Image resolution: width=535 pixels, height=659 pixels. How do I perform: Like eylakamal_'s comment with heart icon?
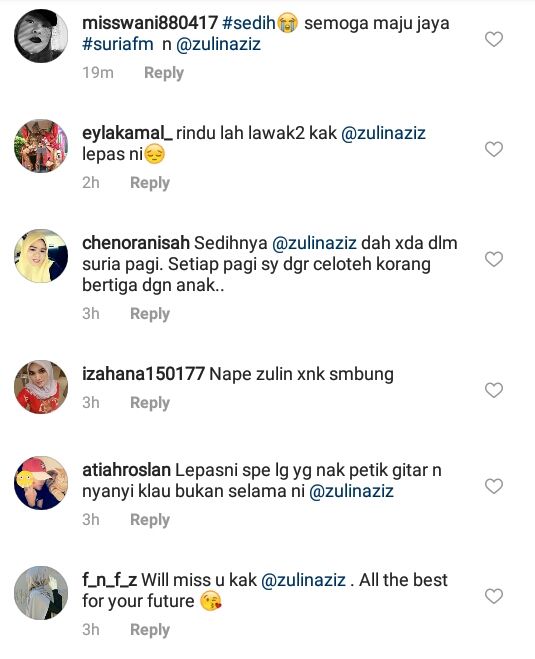pyautogui.click(x=494, y=149)
